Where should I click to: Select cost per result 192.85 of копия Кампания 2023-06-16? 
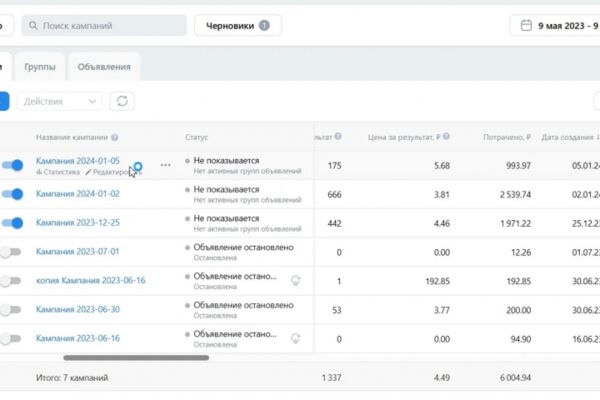coord(437,281)
